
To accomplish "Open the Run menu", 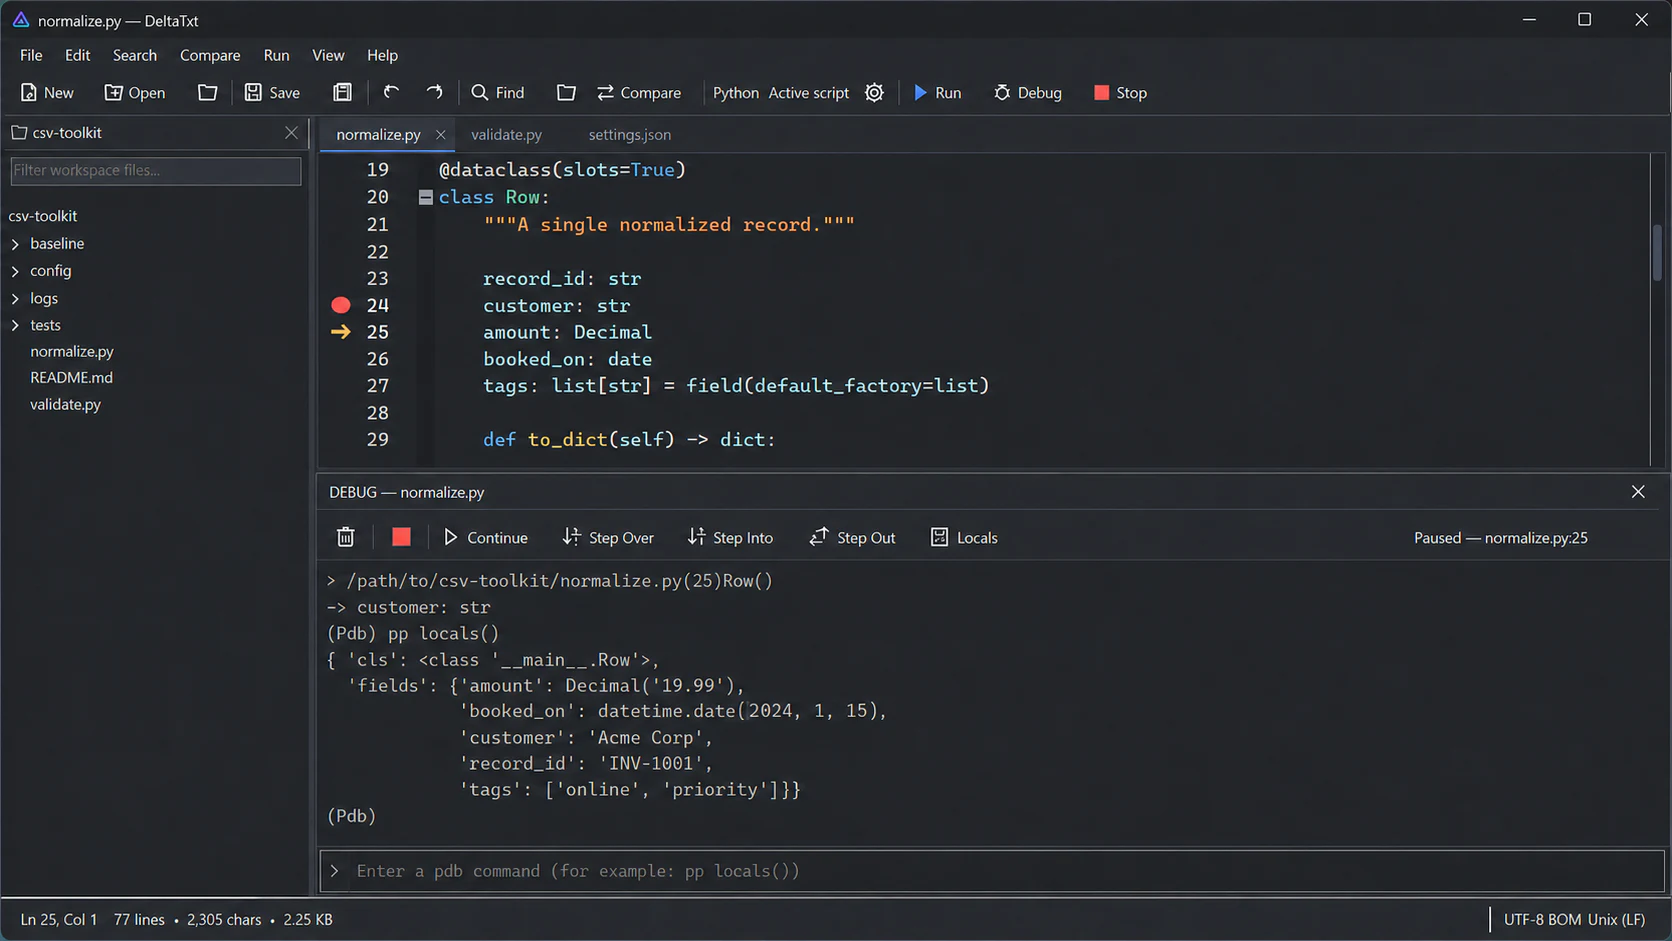I will pos(277,55).
